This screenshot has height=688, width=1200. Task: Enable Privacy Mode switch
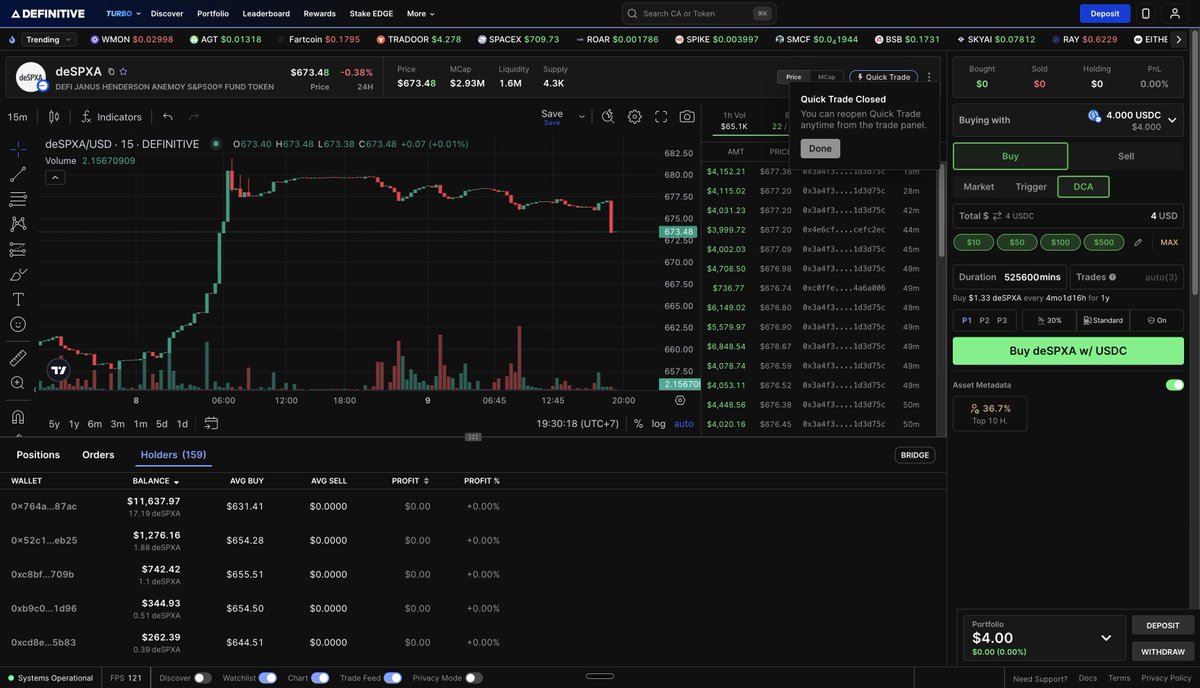pyautogui.click(x=473, y=678)
